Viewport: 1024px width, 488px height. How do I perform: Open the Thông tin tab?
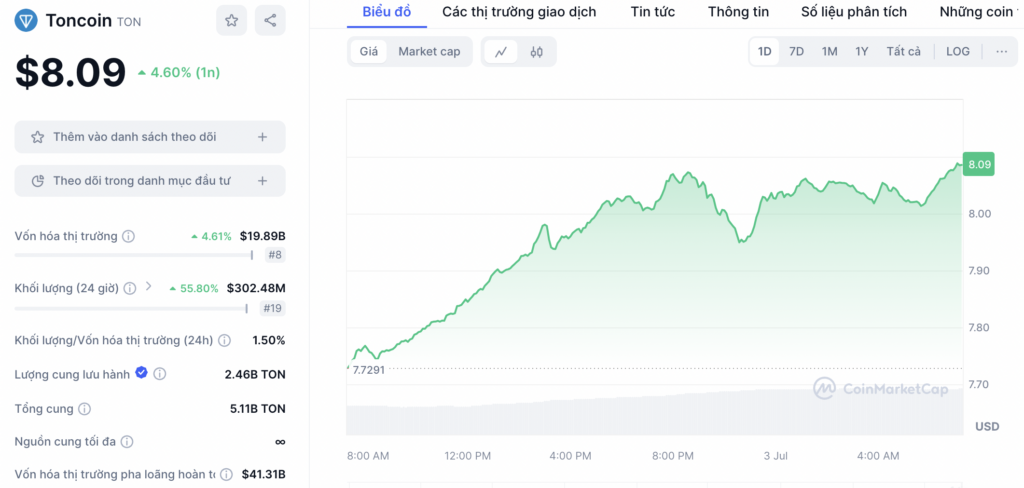[739, 12]
